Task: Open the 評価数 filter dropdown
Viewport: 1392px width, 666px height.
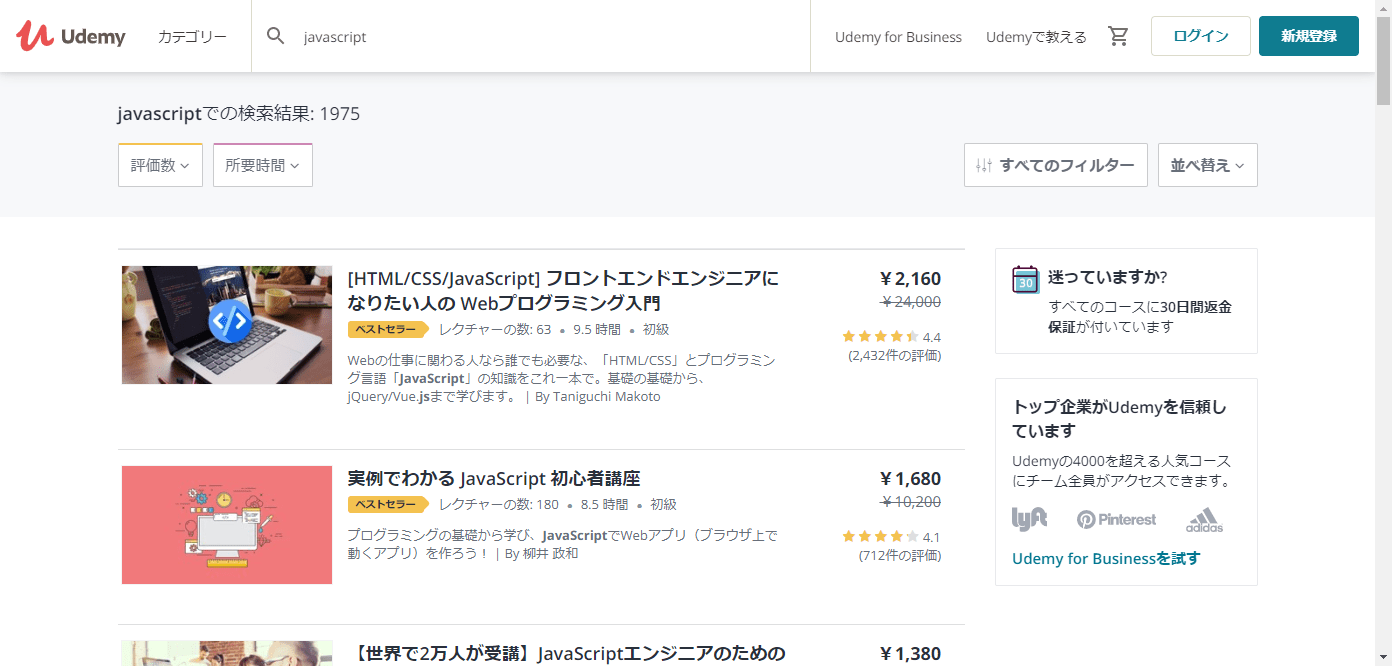Action: (x=160, y=164)
